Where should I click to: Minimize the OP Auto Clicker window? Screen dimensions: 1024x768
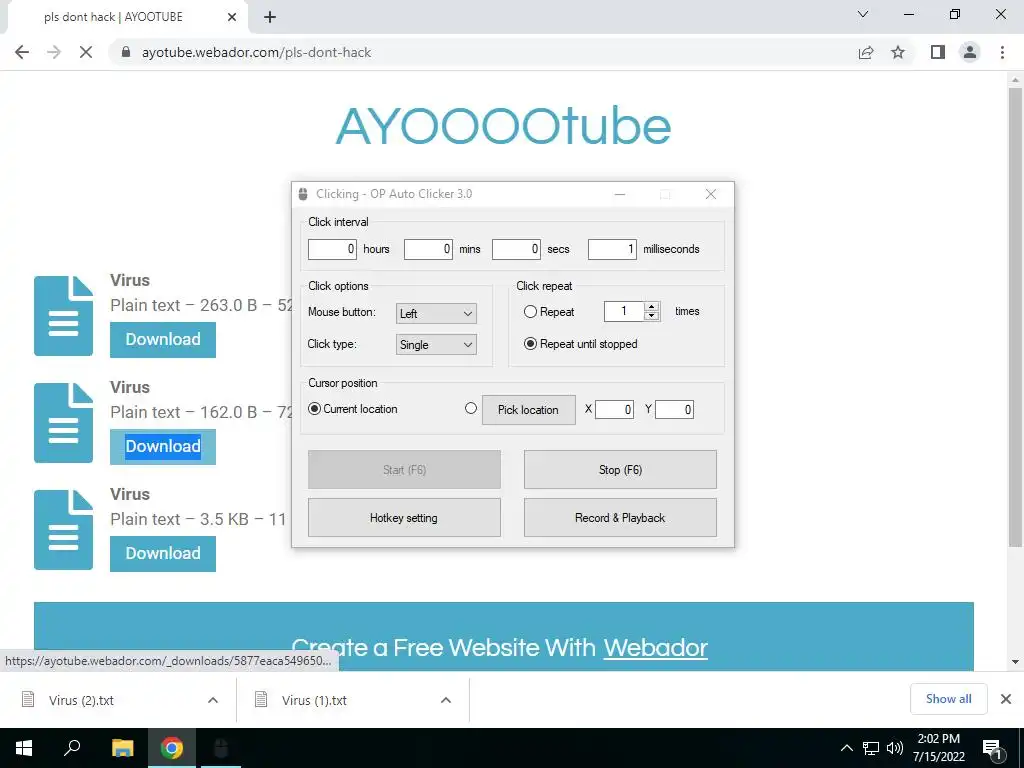point(620,195)
